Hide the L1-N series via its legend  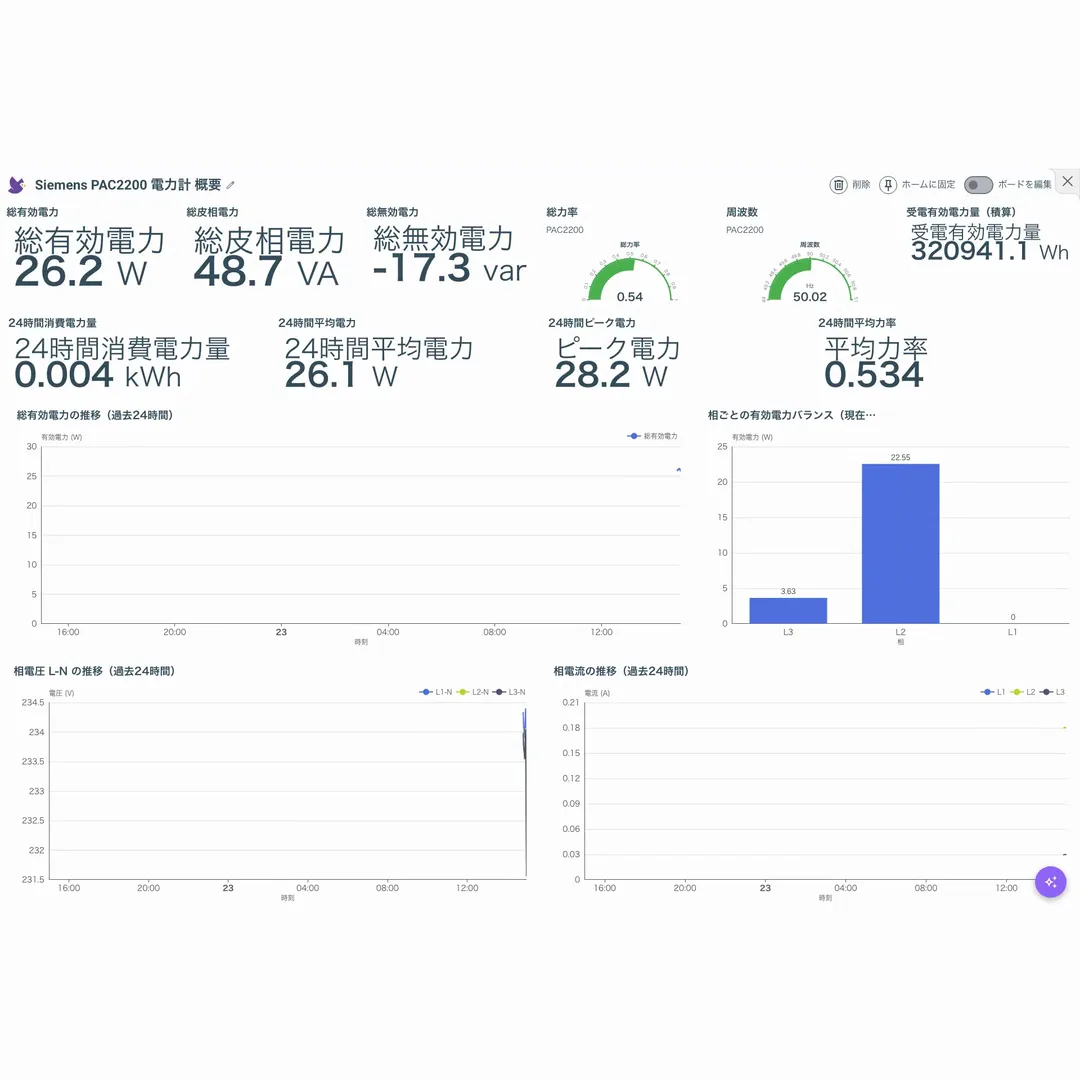(435, 692)
